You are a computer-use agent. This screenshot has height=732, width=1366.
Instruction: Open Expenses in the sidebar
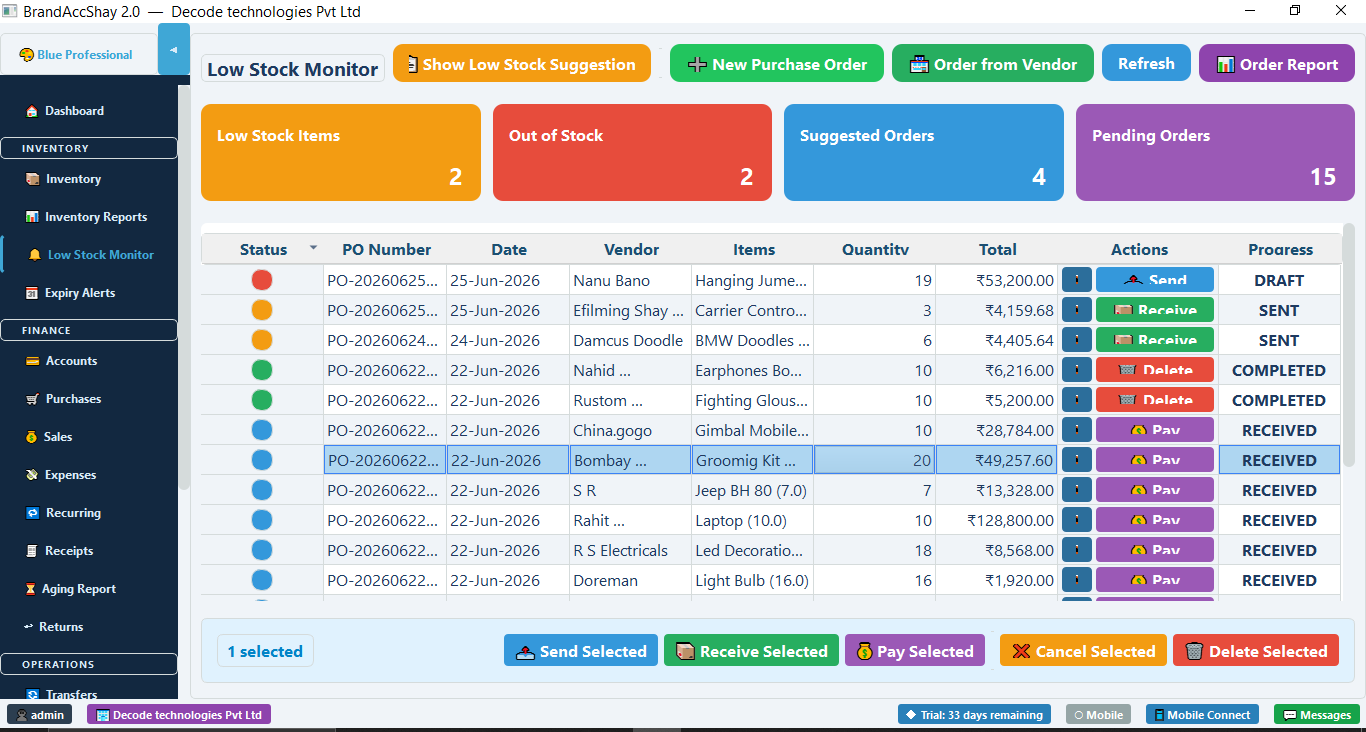pyautogui.click(x=61, y=475)
